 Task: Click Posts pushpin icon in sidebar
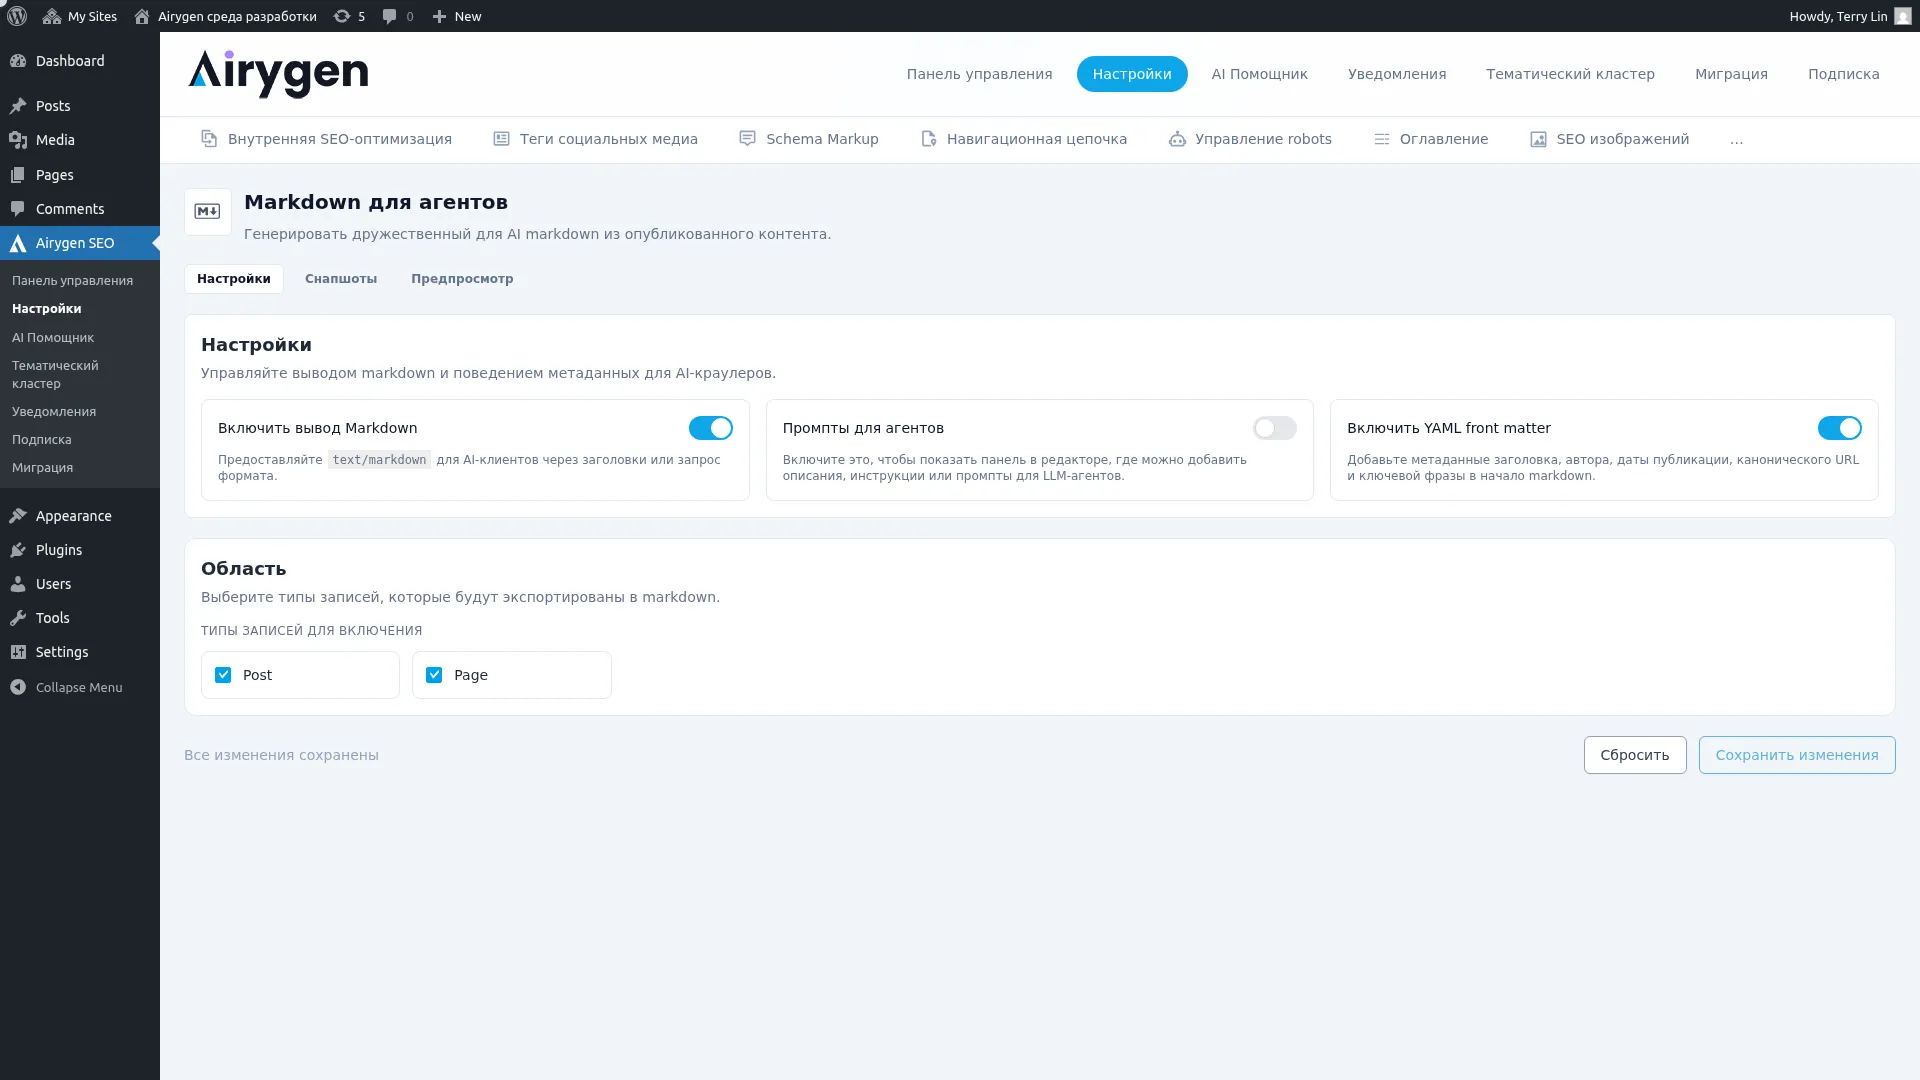point(18,106)
